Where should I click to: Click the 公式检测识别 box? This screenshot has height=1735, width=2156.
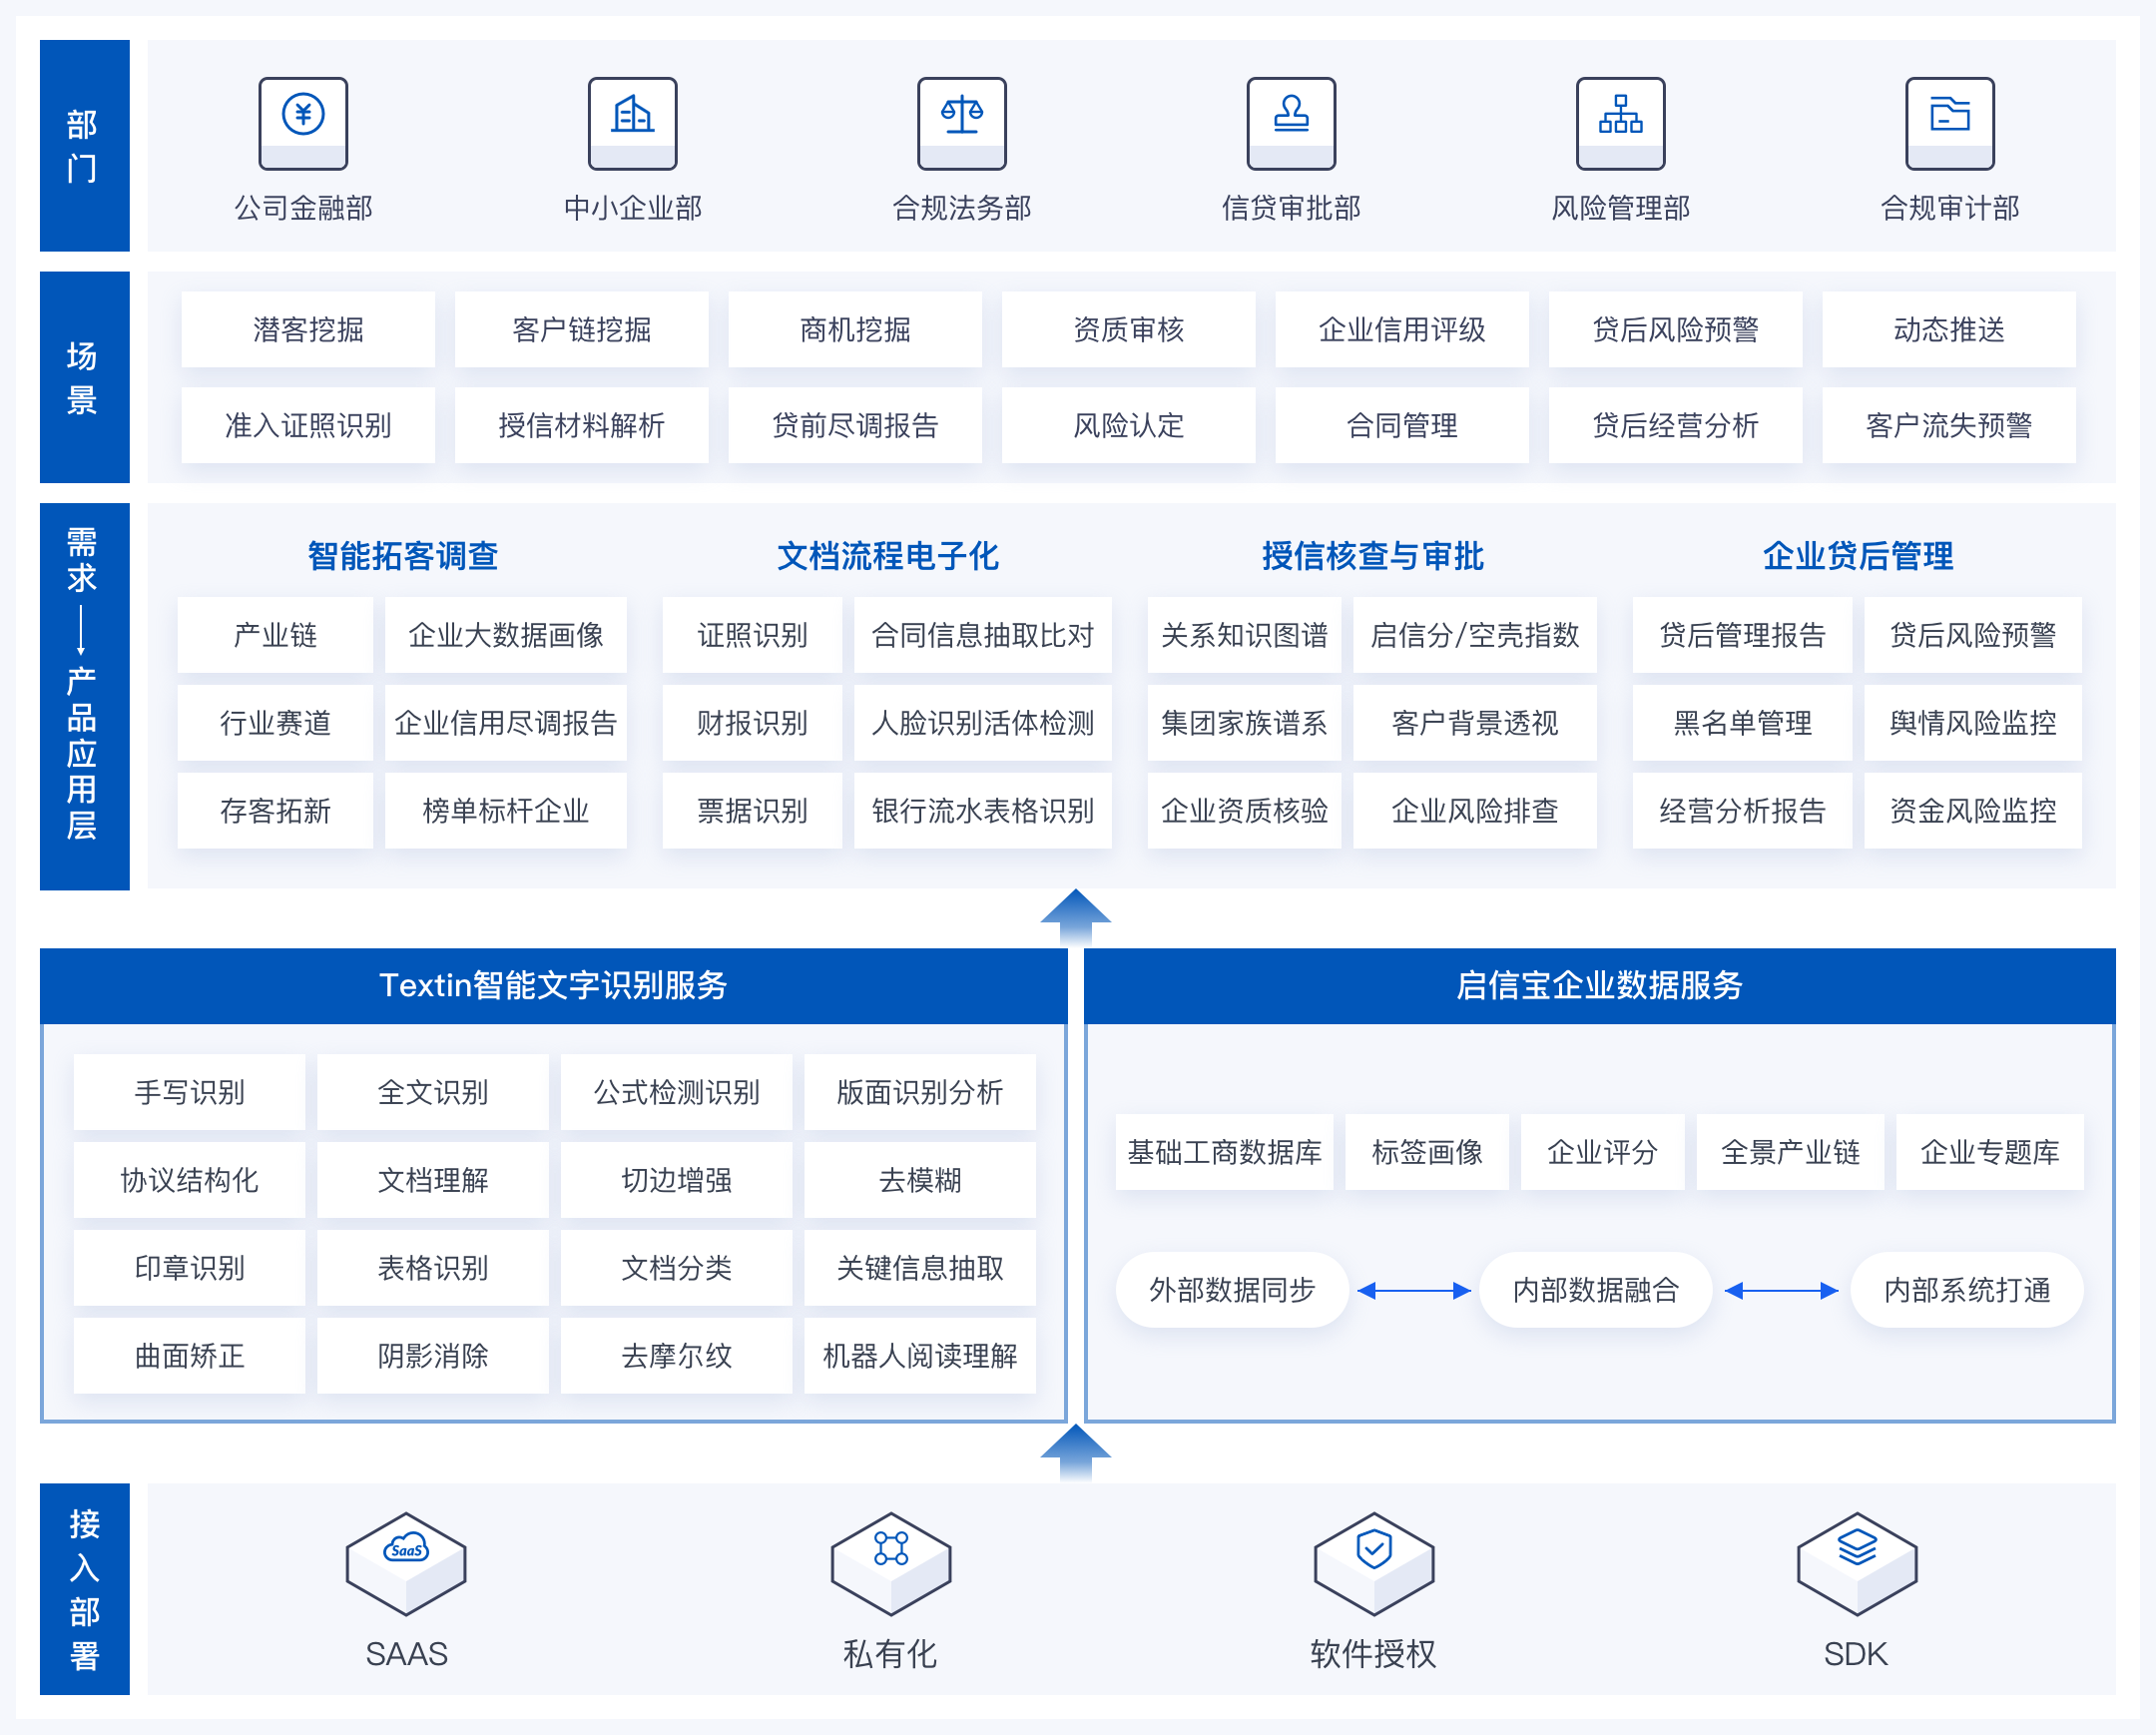pyautogui.click(x=676, y=1092)
